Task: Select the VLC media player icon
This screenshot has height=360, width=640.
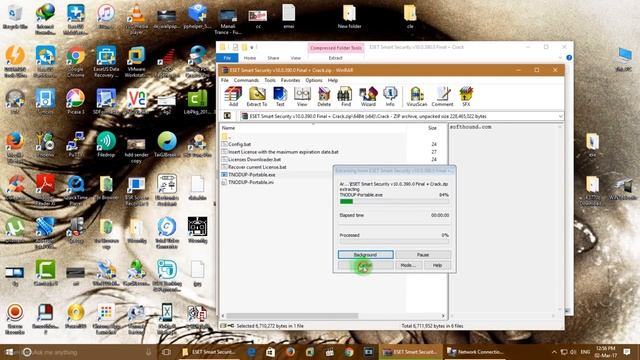Action: point(136,20)
